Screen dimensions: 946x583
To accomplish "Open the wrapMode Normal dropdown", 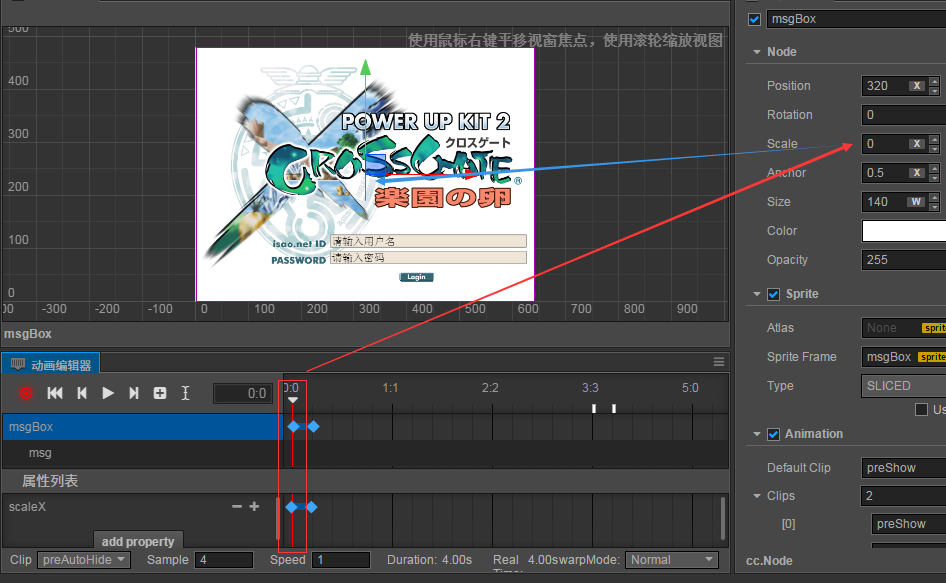I will (x=671, y=560).
